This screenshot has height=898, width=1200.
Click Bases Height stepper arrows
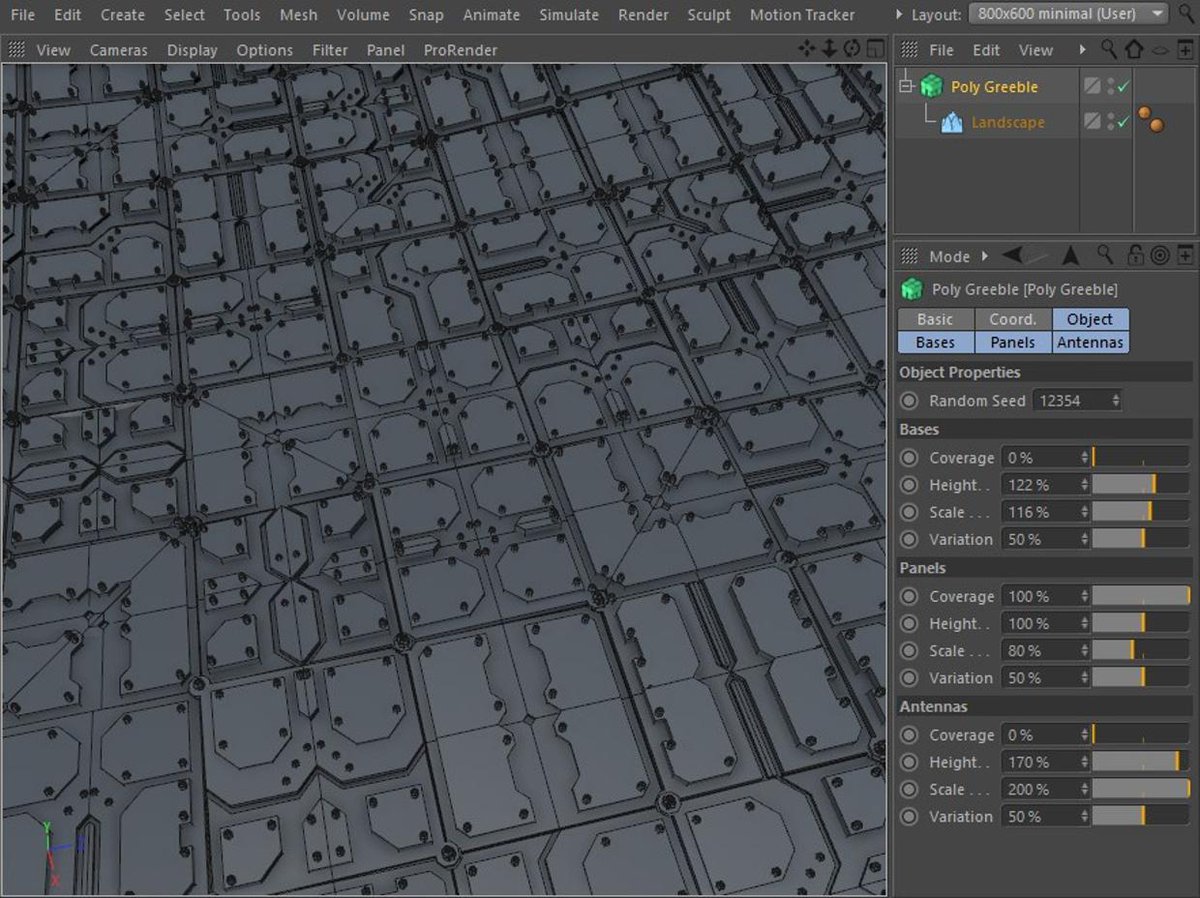[1084, 485]
